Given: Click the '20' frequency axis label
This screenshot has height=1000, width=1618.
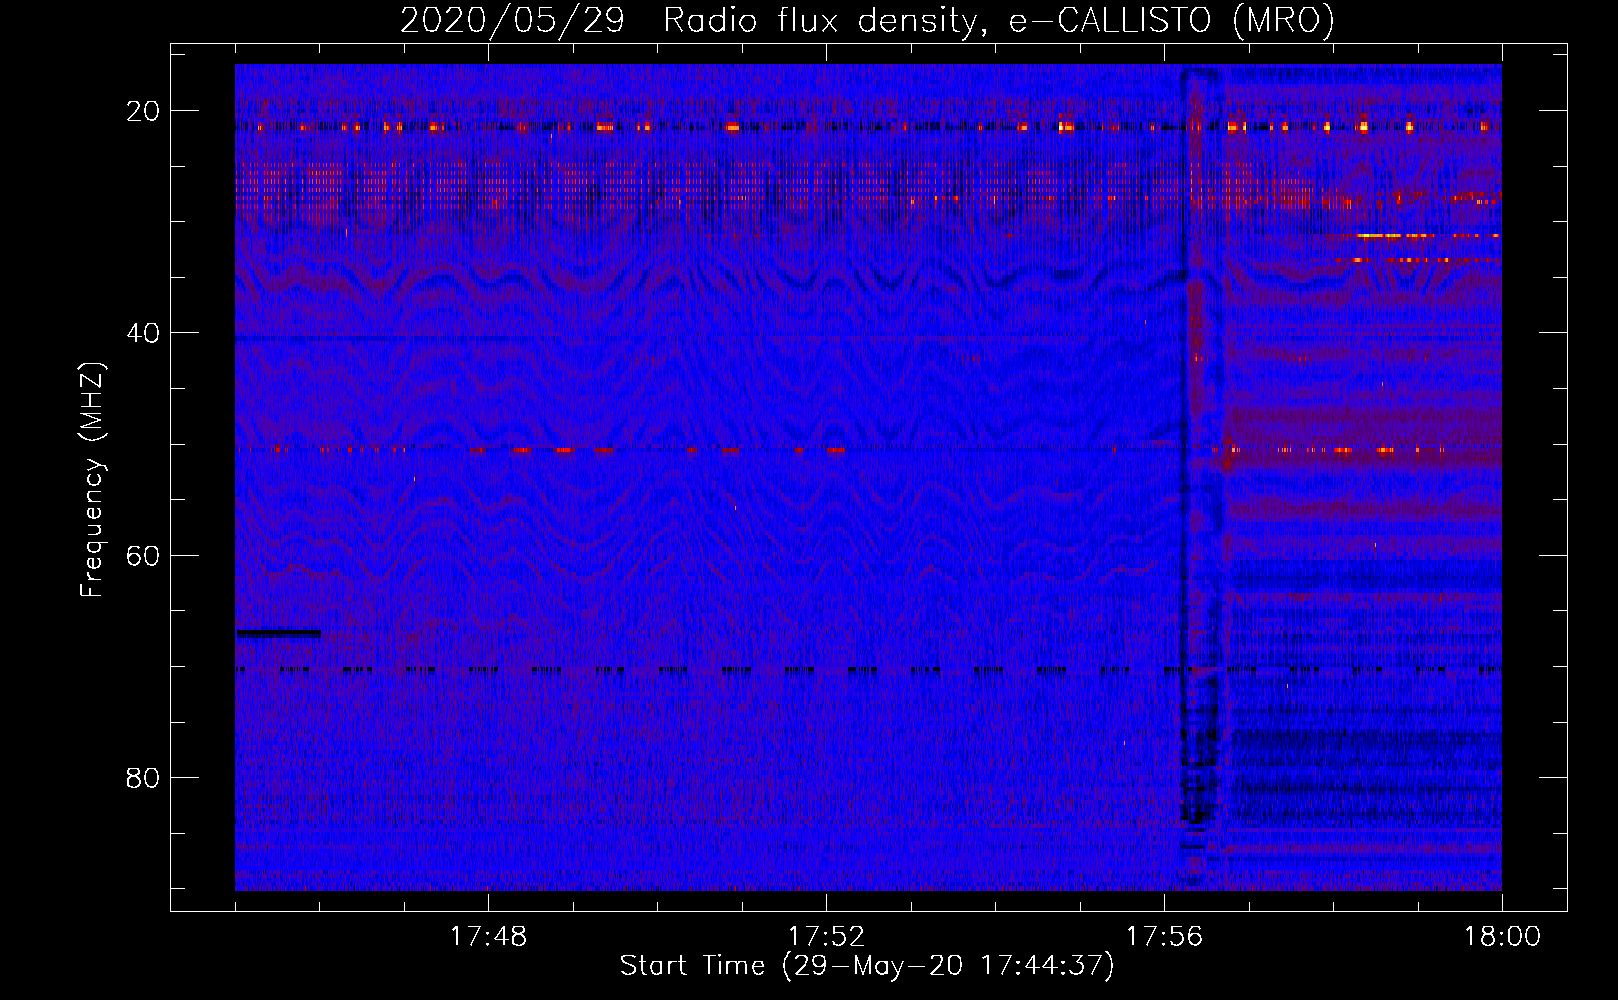Looking at the screenshot, I should [x=144, y=111].
